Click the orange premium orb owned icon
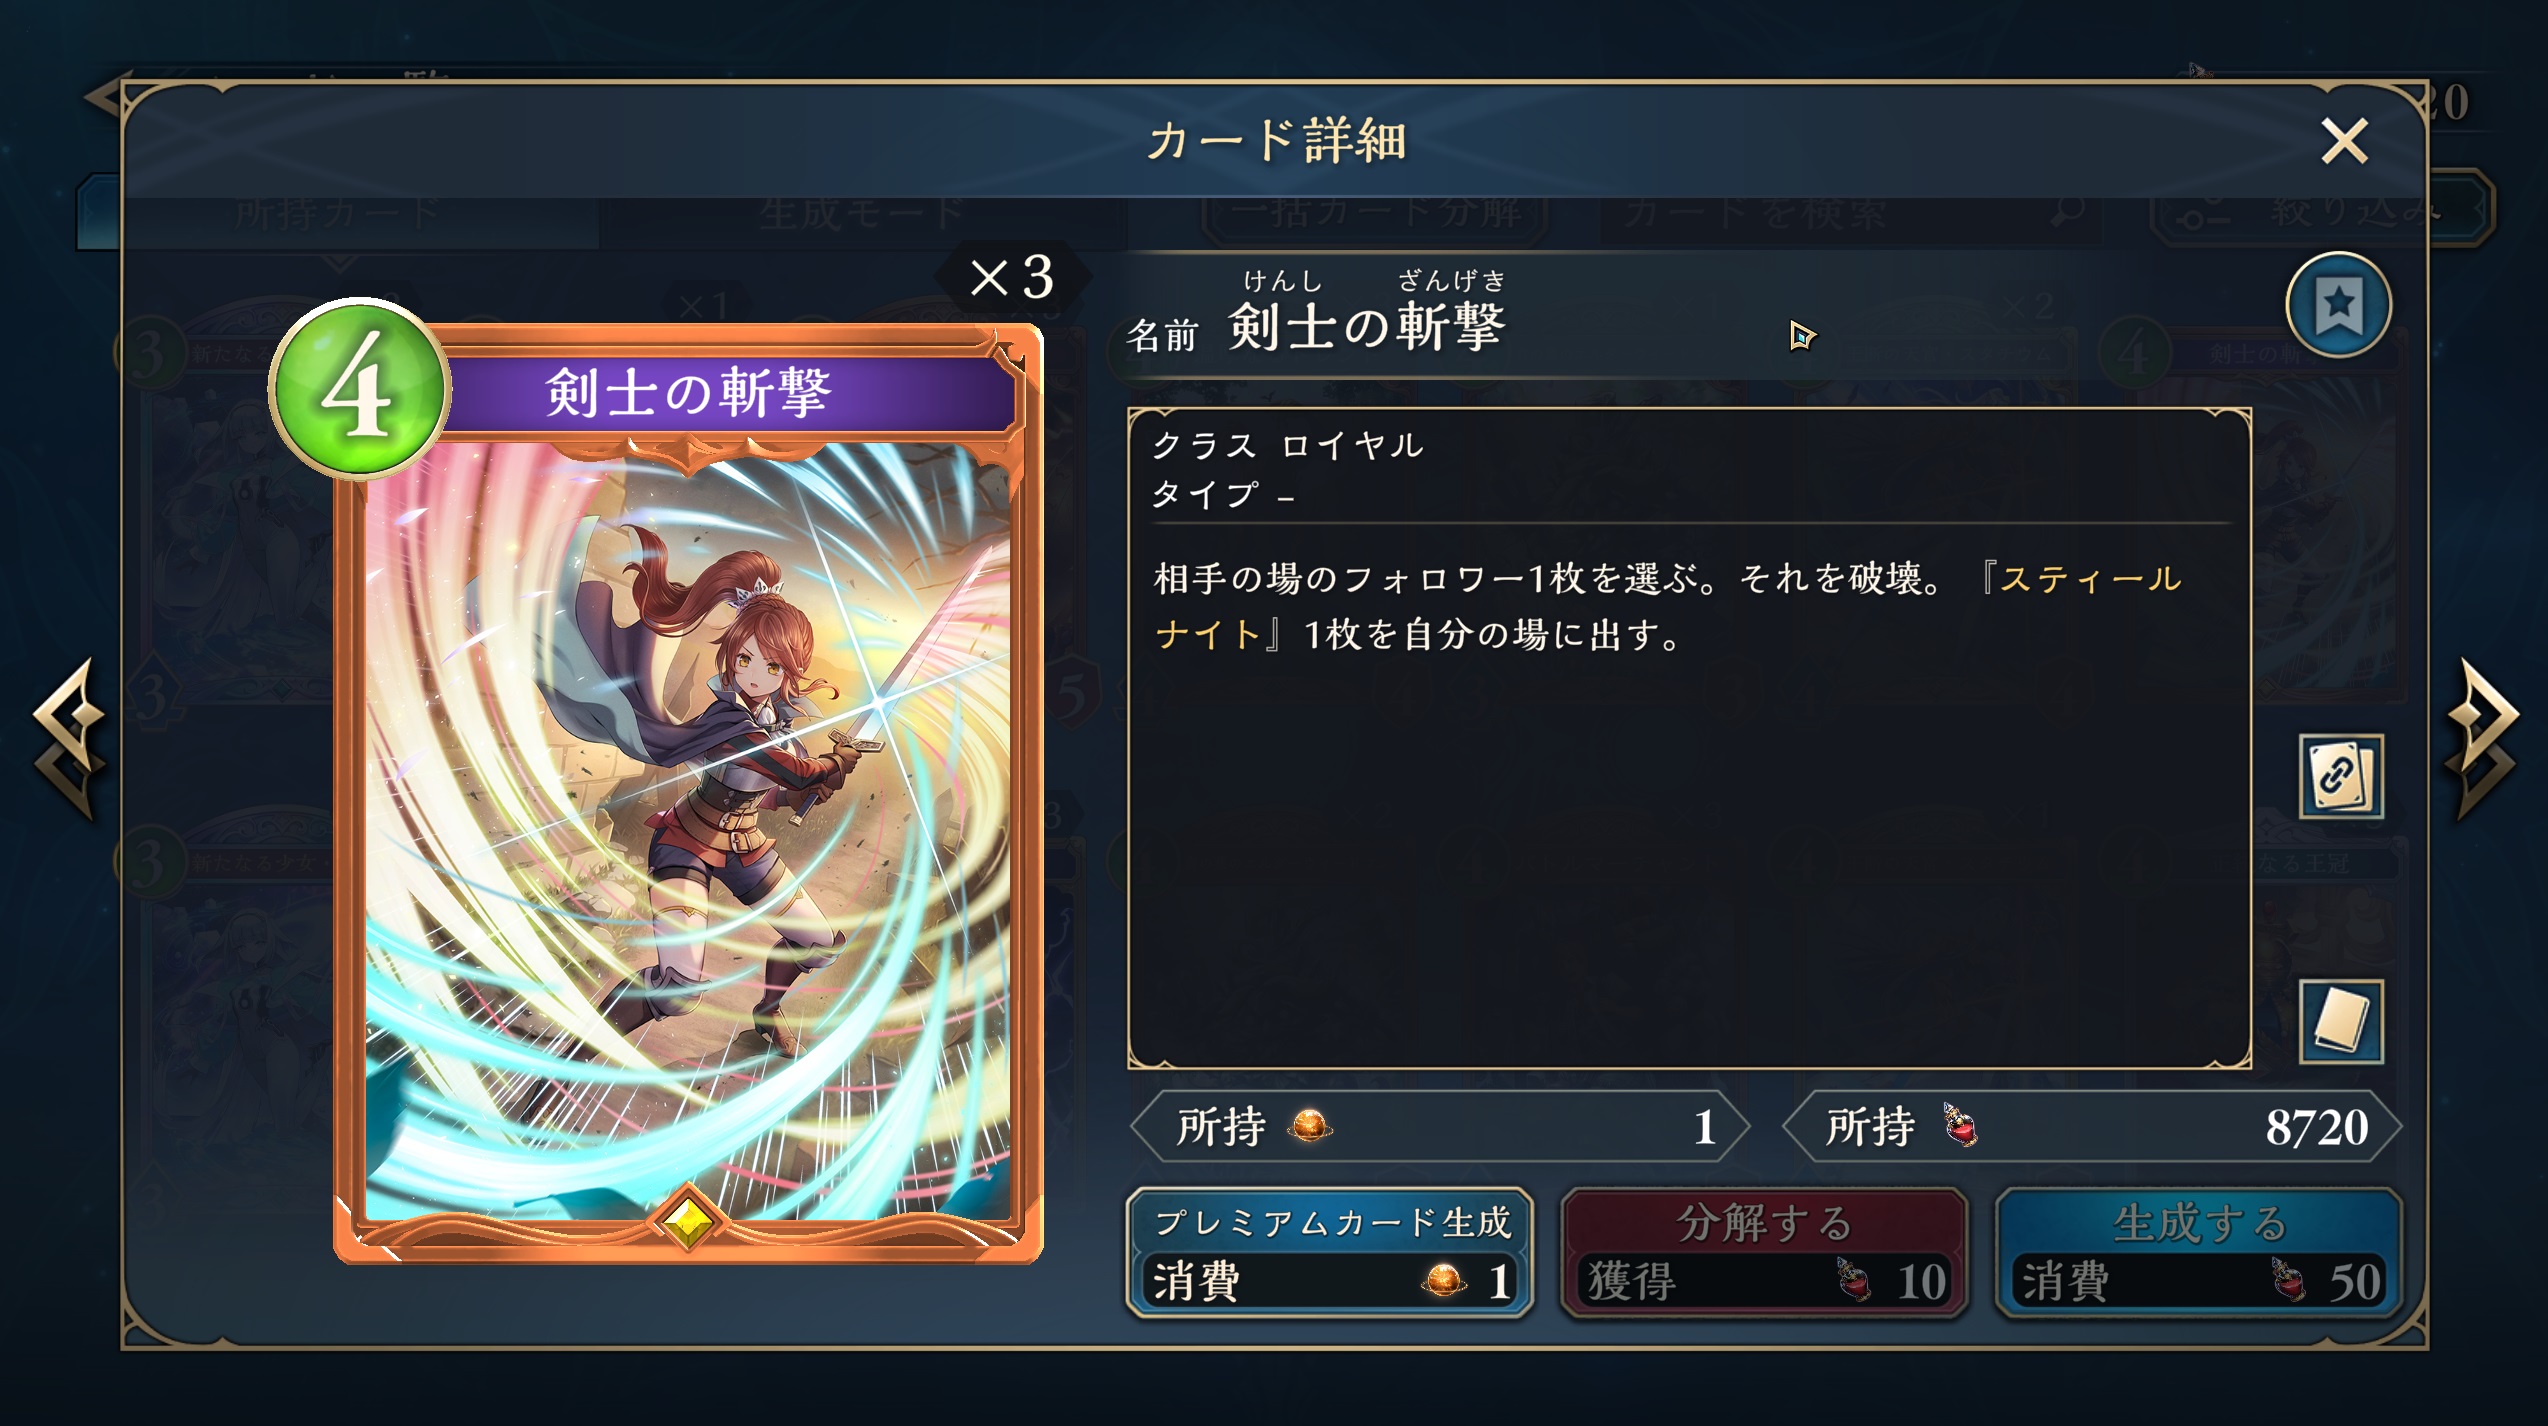 1310,1126
